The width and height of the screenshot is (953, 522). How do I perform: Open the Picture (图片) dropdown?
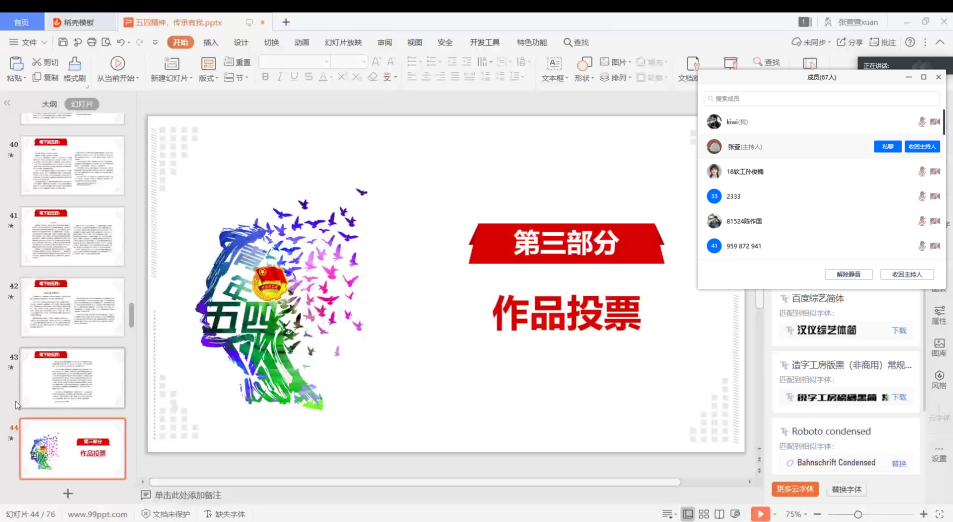615,62
